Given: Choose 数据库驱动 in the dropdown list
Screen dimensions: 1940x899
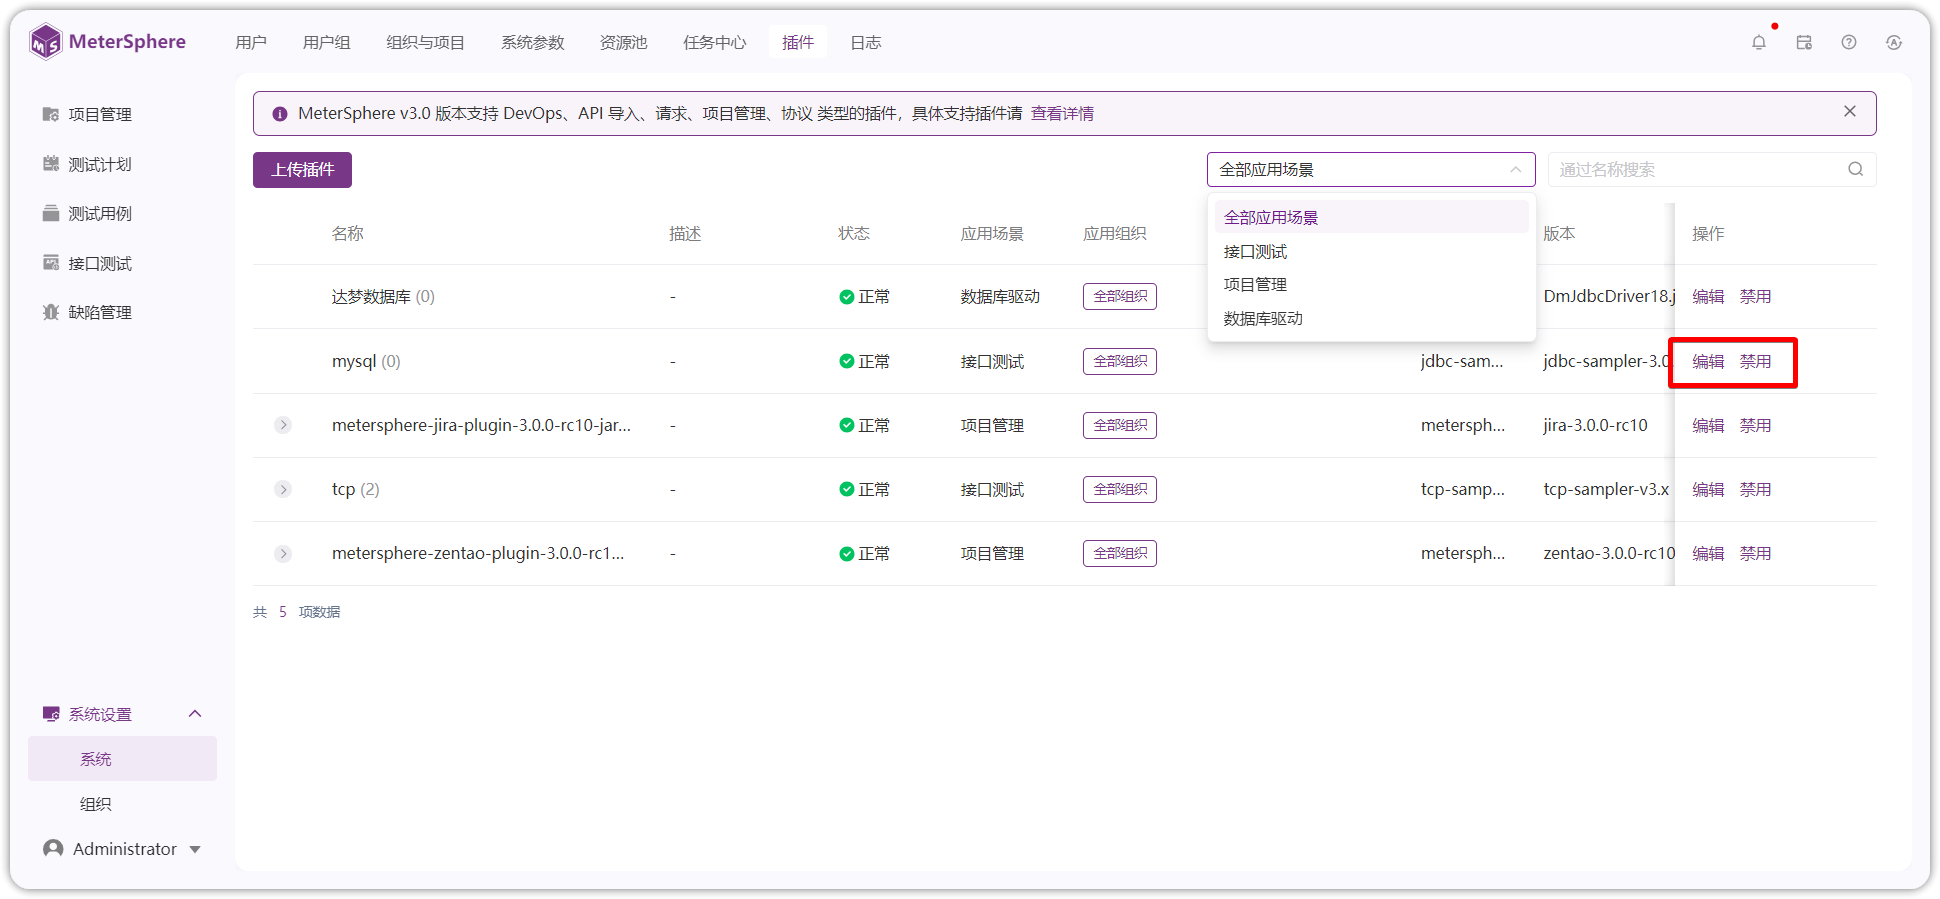Looking at the screenshot, I should 1371,318.
